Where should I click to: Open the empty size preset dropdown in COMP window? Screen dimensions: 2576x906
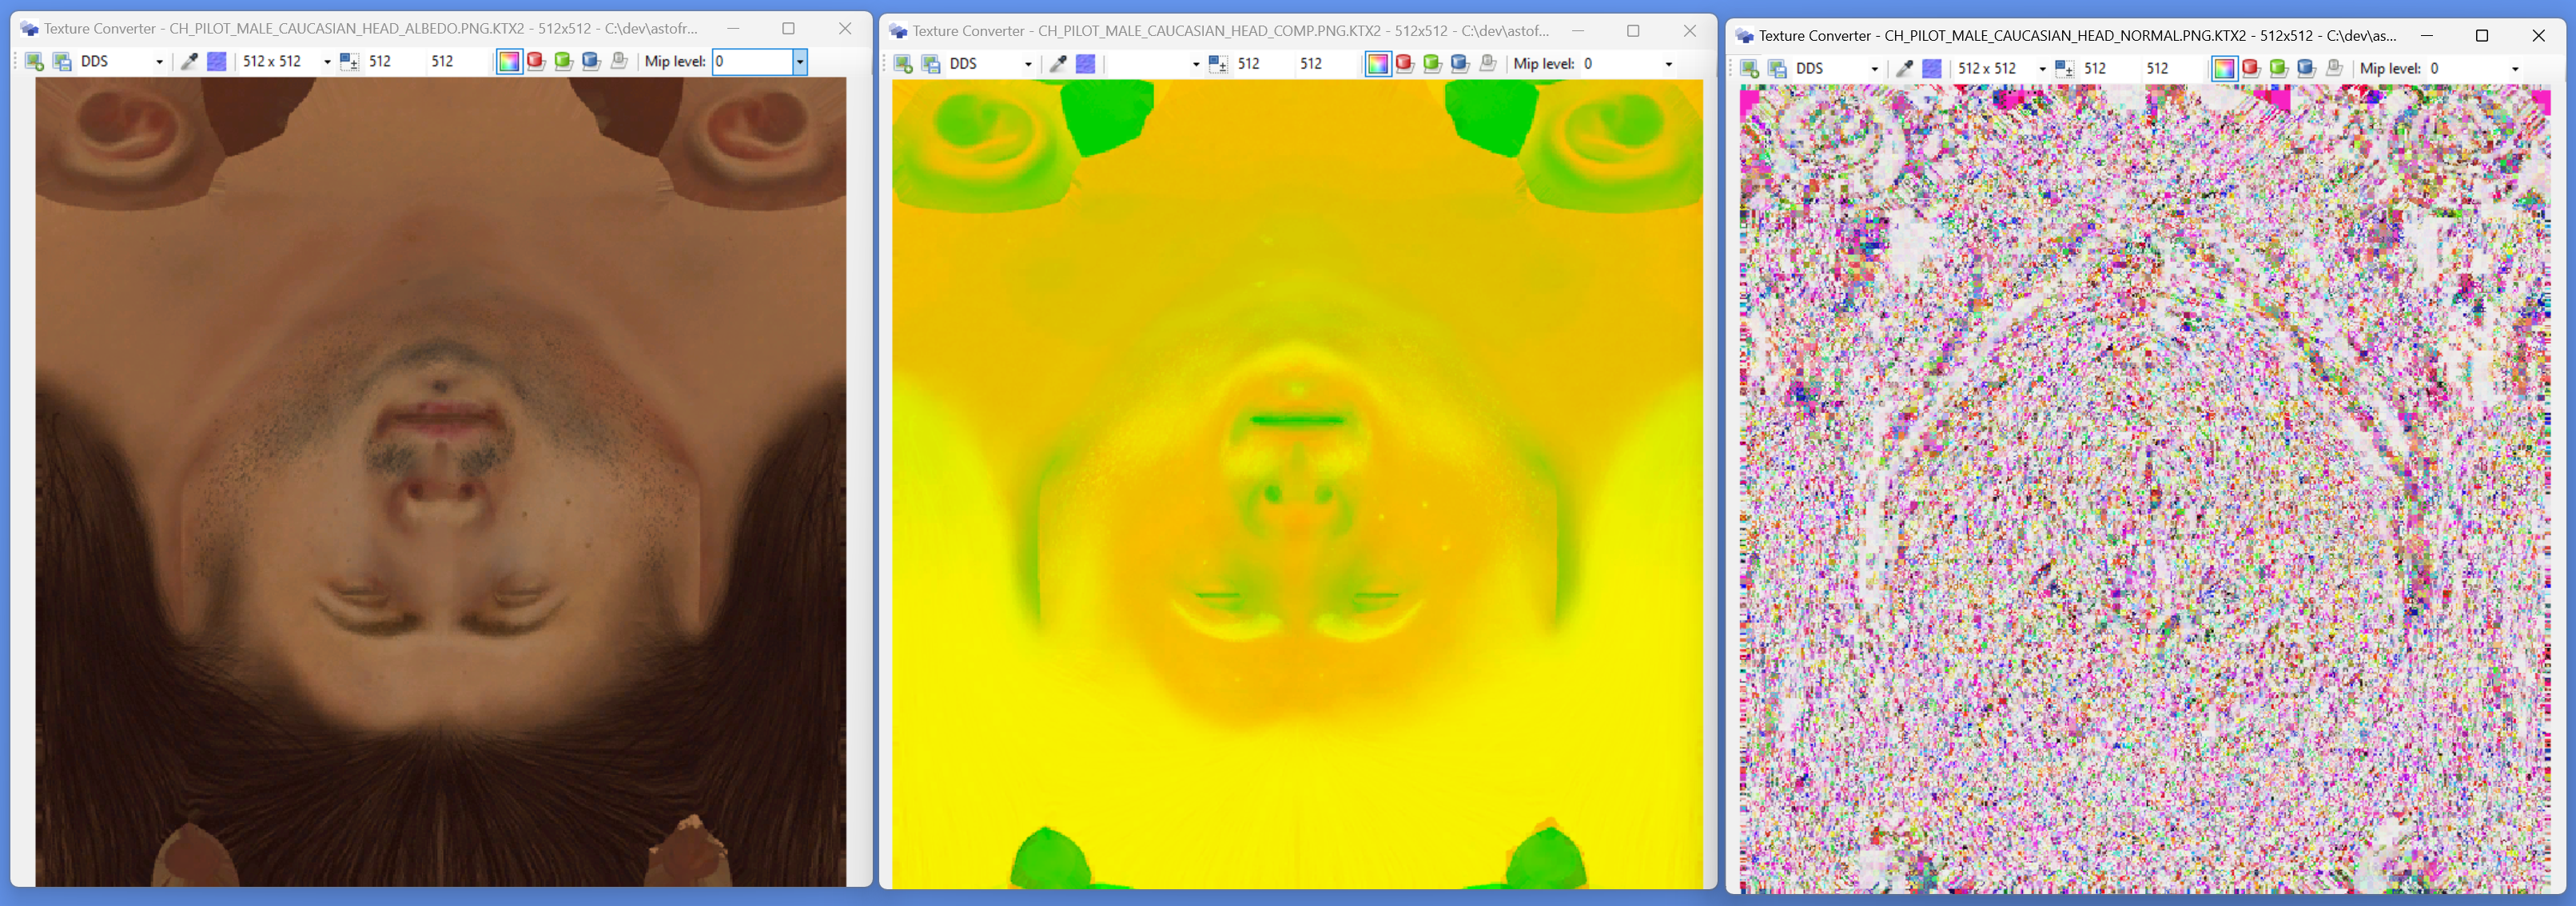[1156, 64]
